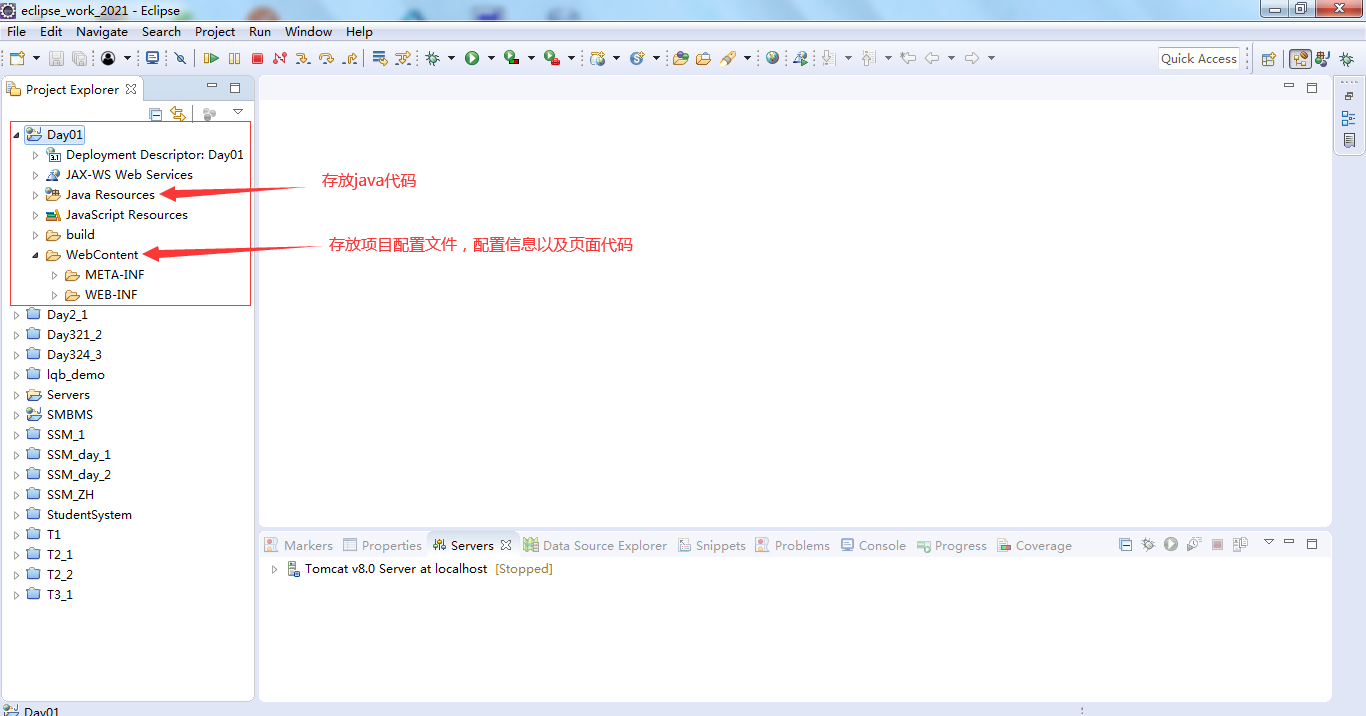Screen dimensions: 1366x716
Task: Select the Servers project folder
Action: click(x=68, y=395)
